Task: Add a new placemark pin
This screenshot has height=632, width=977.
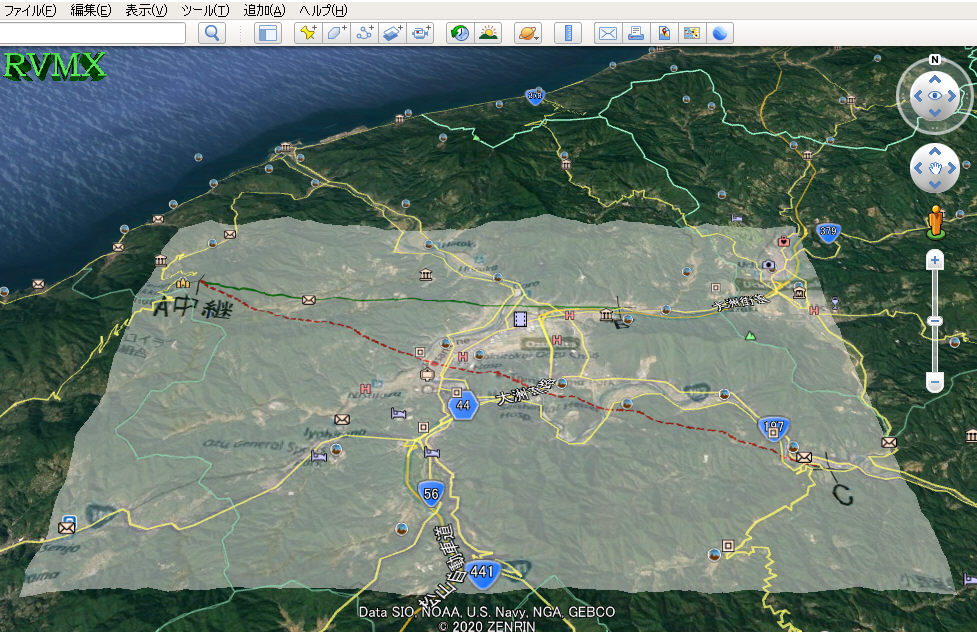Action: [308, 33]
